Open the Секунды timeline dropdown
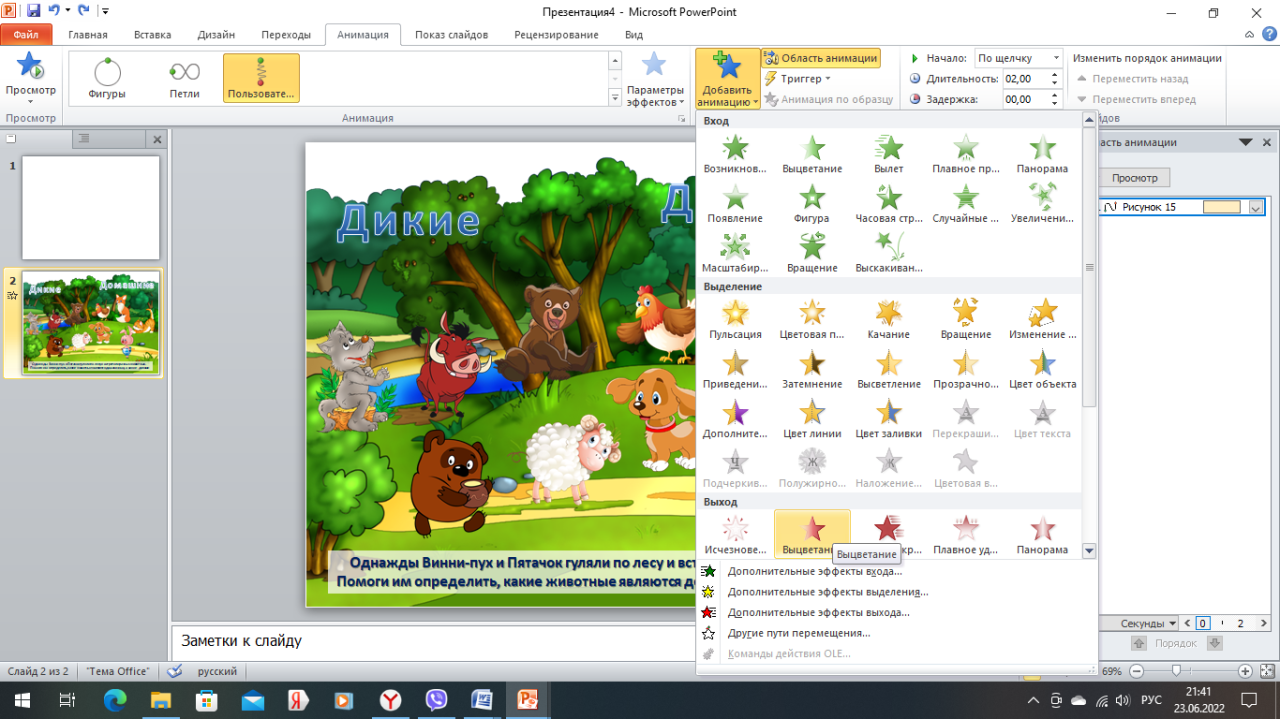Viewport: 1280px width, 719px height. tap(1147, 624)
